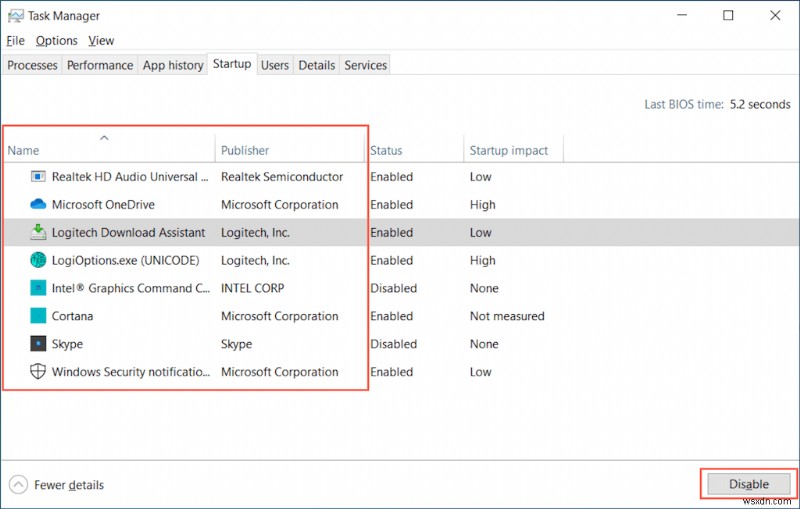Select Windows Security notification entry name

pyautogui.click(x=131, y=372)
